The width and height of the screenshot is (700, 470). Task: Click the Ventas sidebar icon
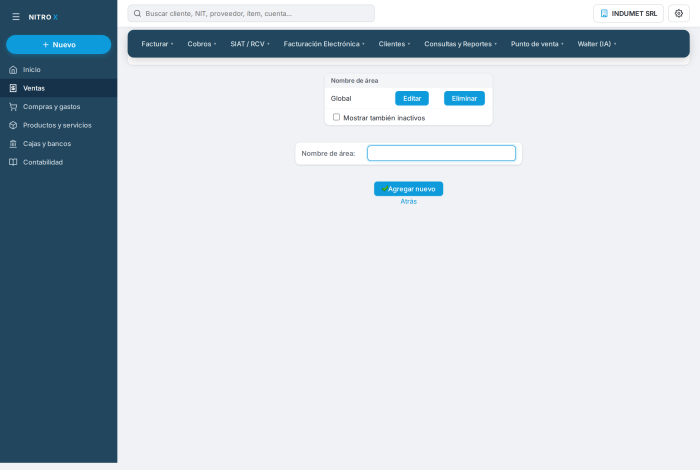coord(13,88)
